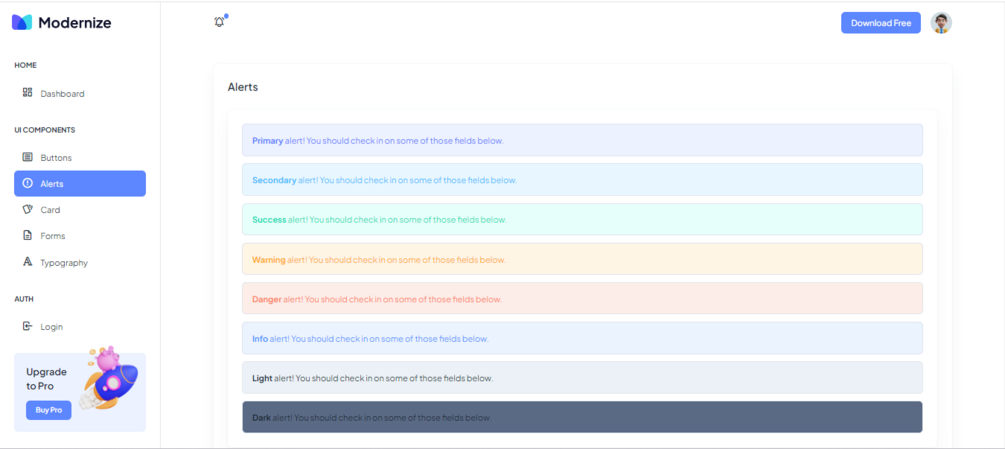Open the Forms sidebar entry

80,236
